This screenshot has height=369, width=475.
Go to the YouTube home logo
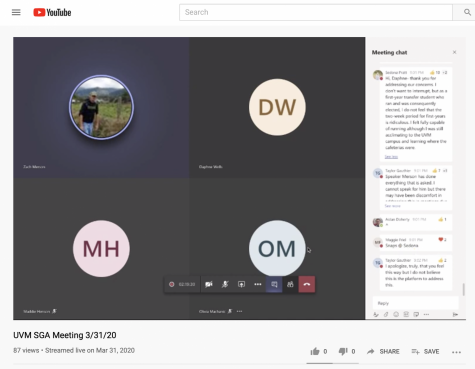click(52, 12)
